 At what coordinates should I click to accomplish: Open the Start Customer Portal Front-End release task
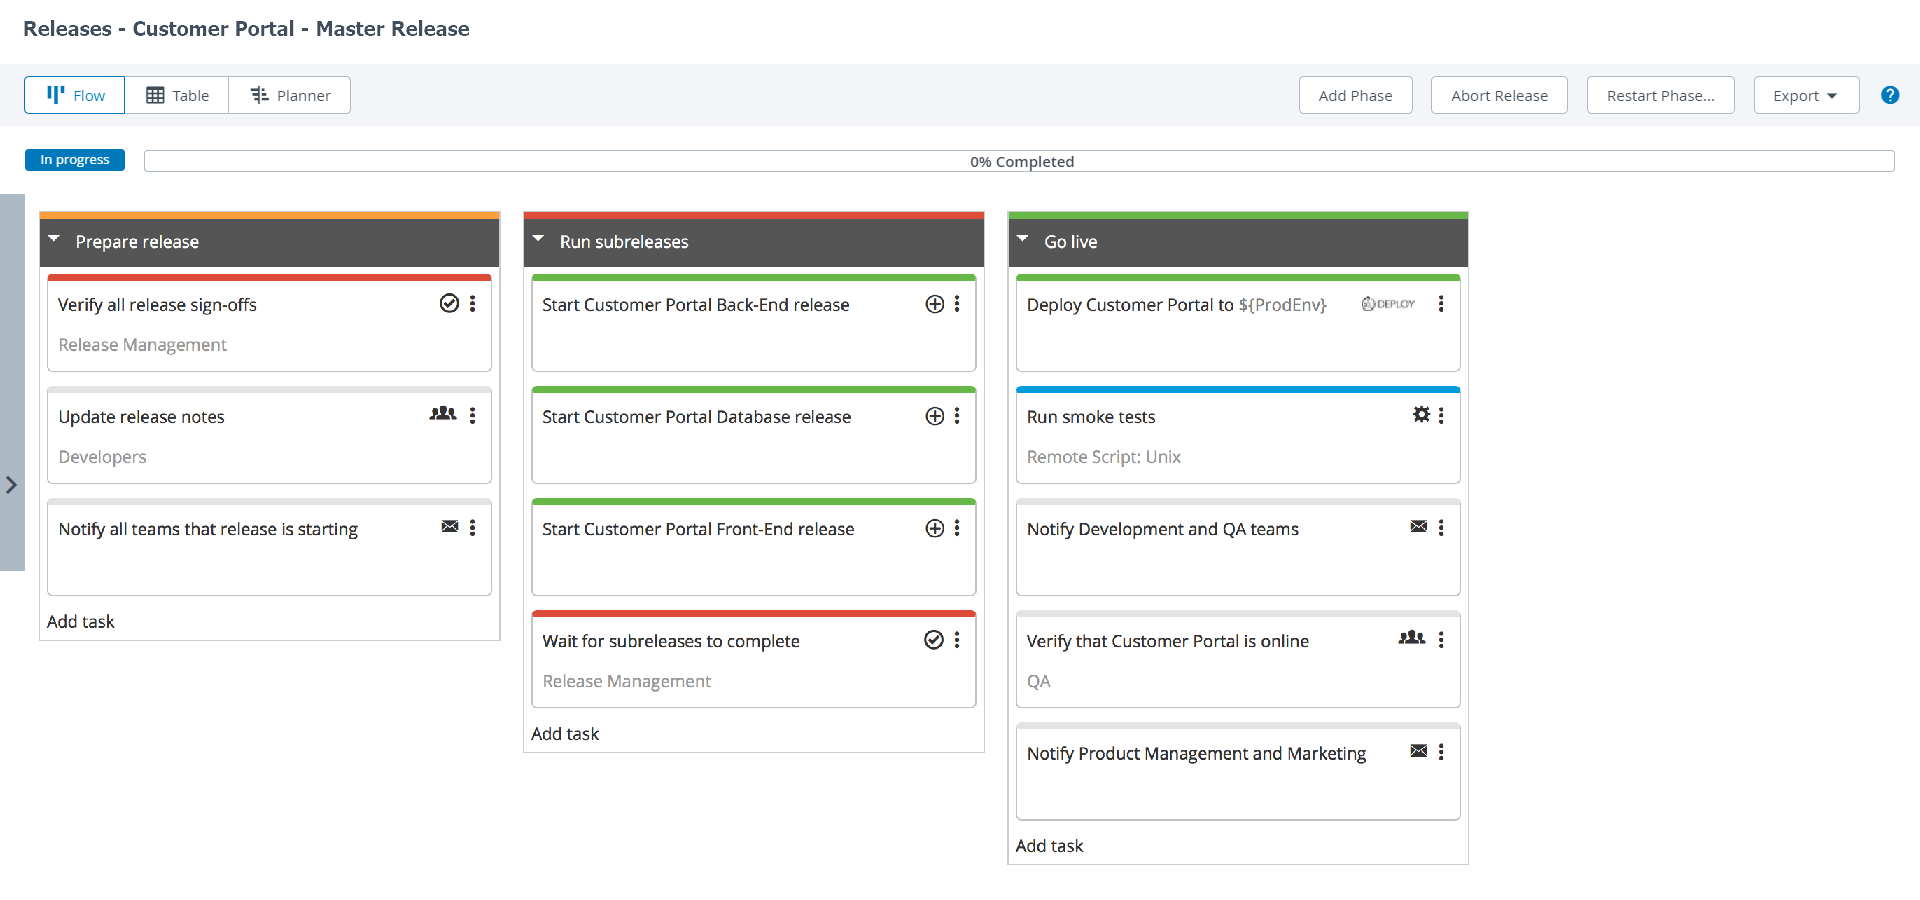[754, 547]
